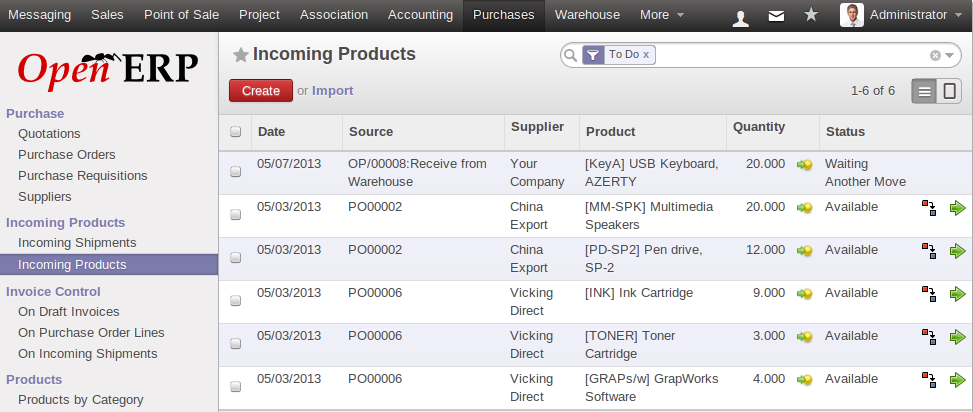The image size is (973, 412).
Task: Select all rows with header checkbox
Action: 236,131
